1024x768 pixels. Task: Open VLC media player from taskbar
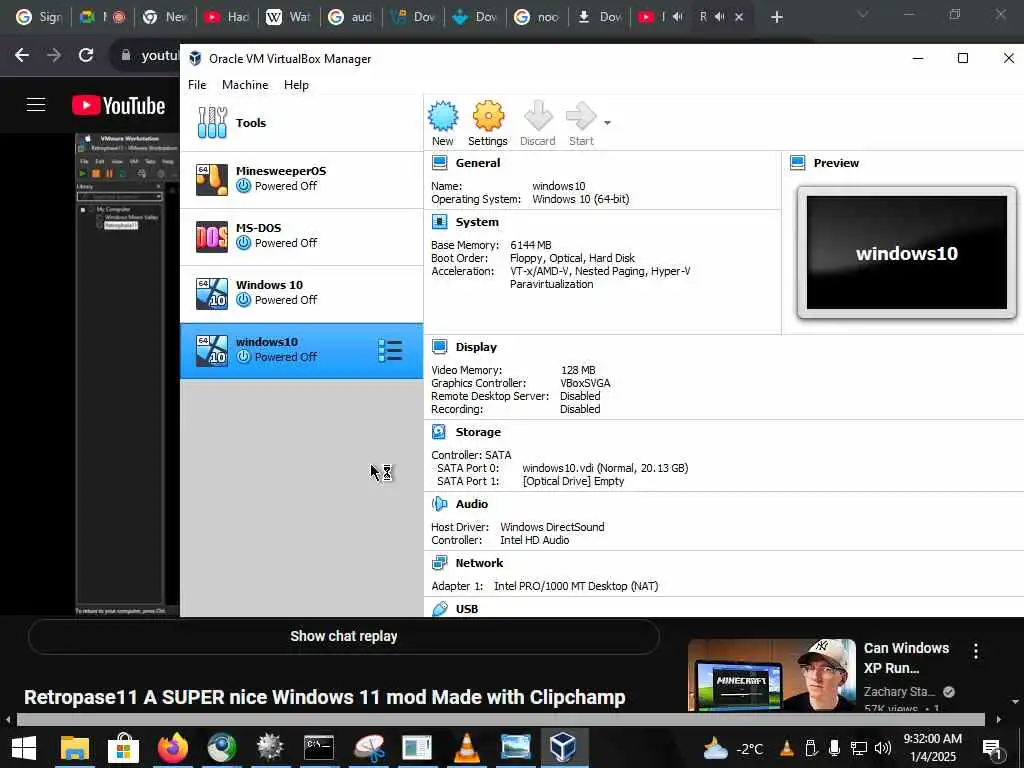click(466, 748)
